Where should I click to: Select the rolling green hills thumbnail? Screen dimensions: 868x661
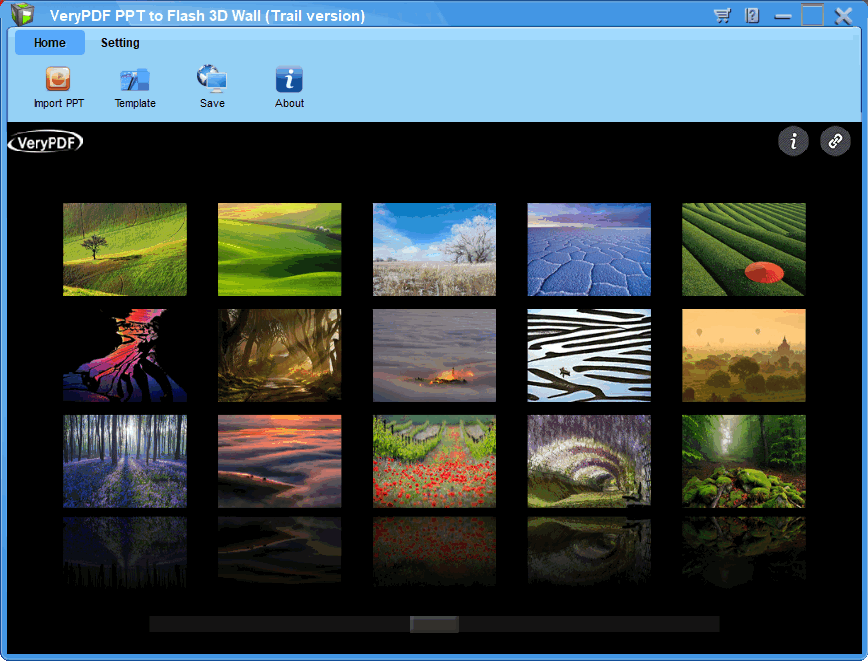(x=280, y=249)
